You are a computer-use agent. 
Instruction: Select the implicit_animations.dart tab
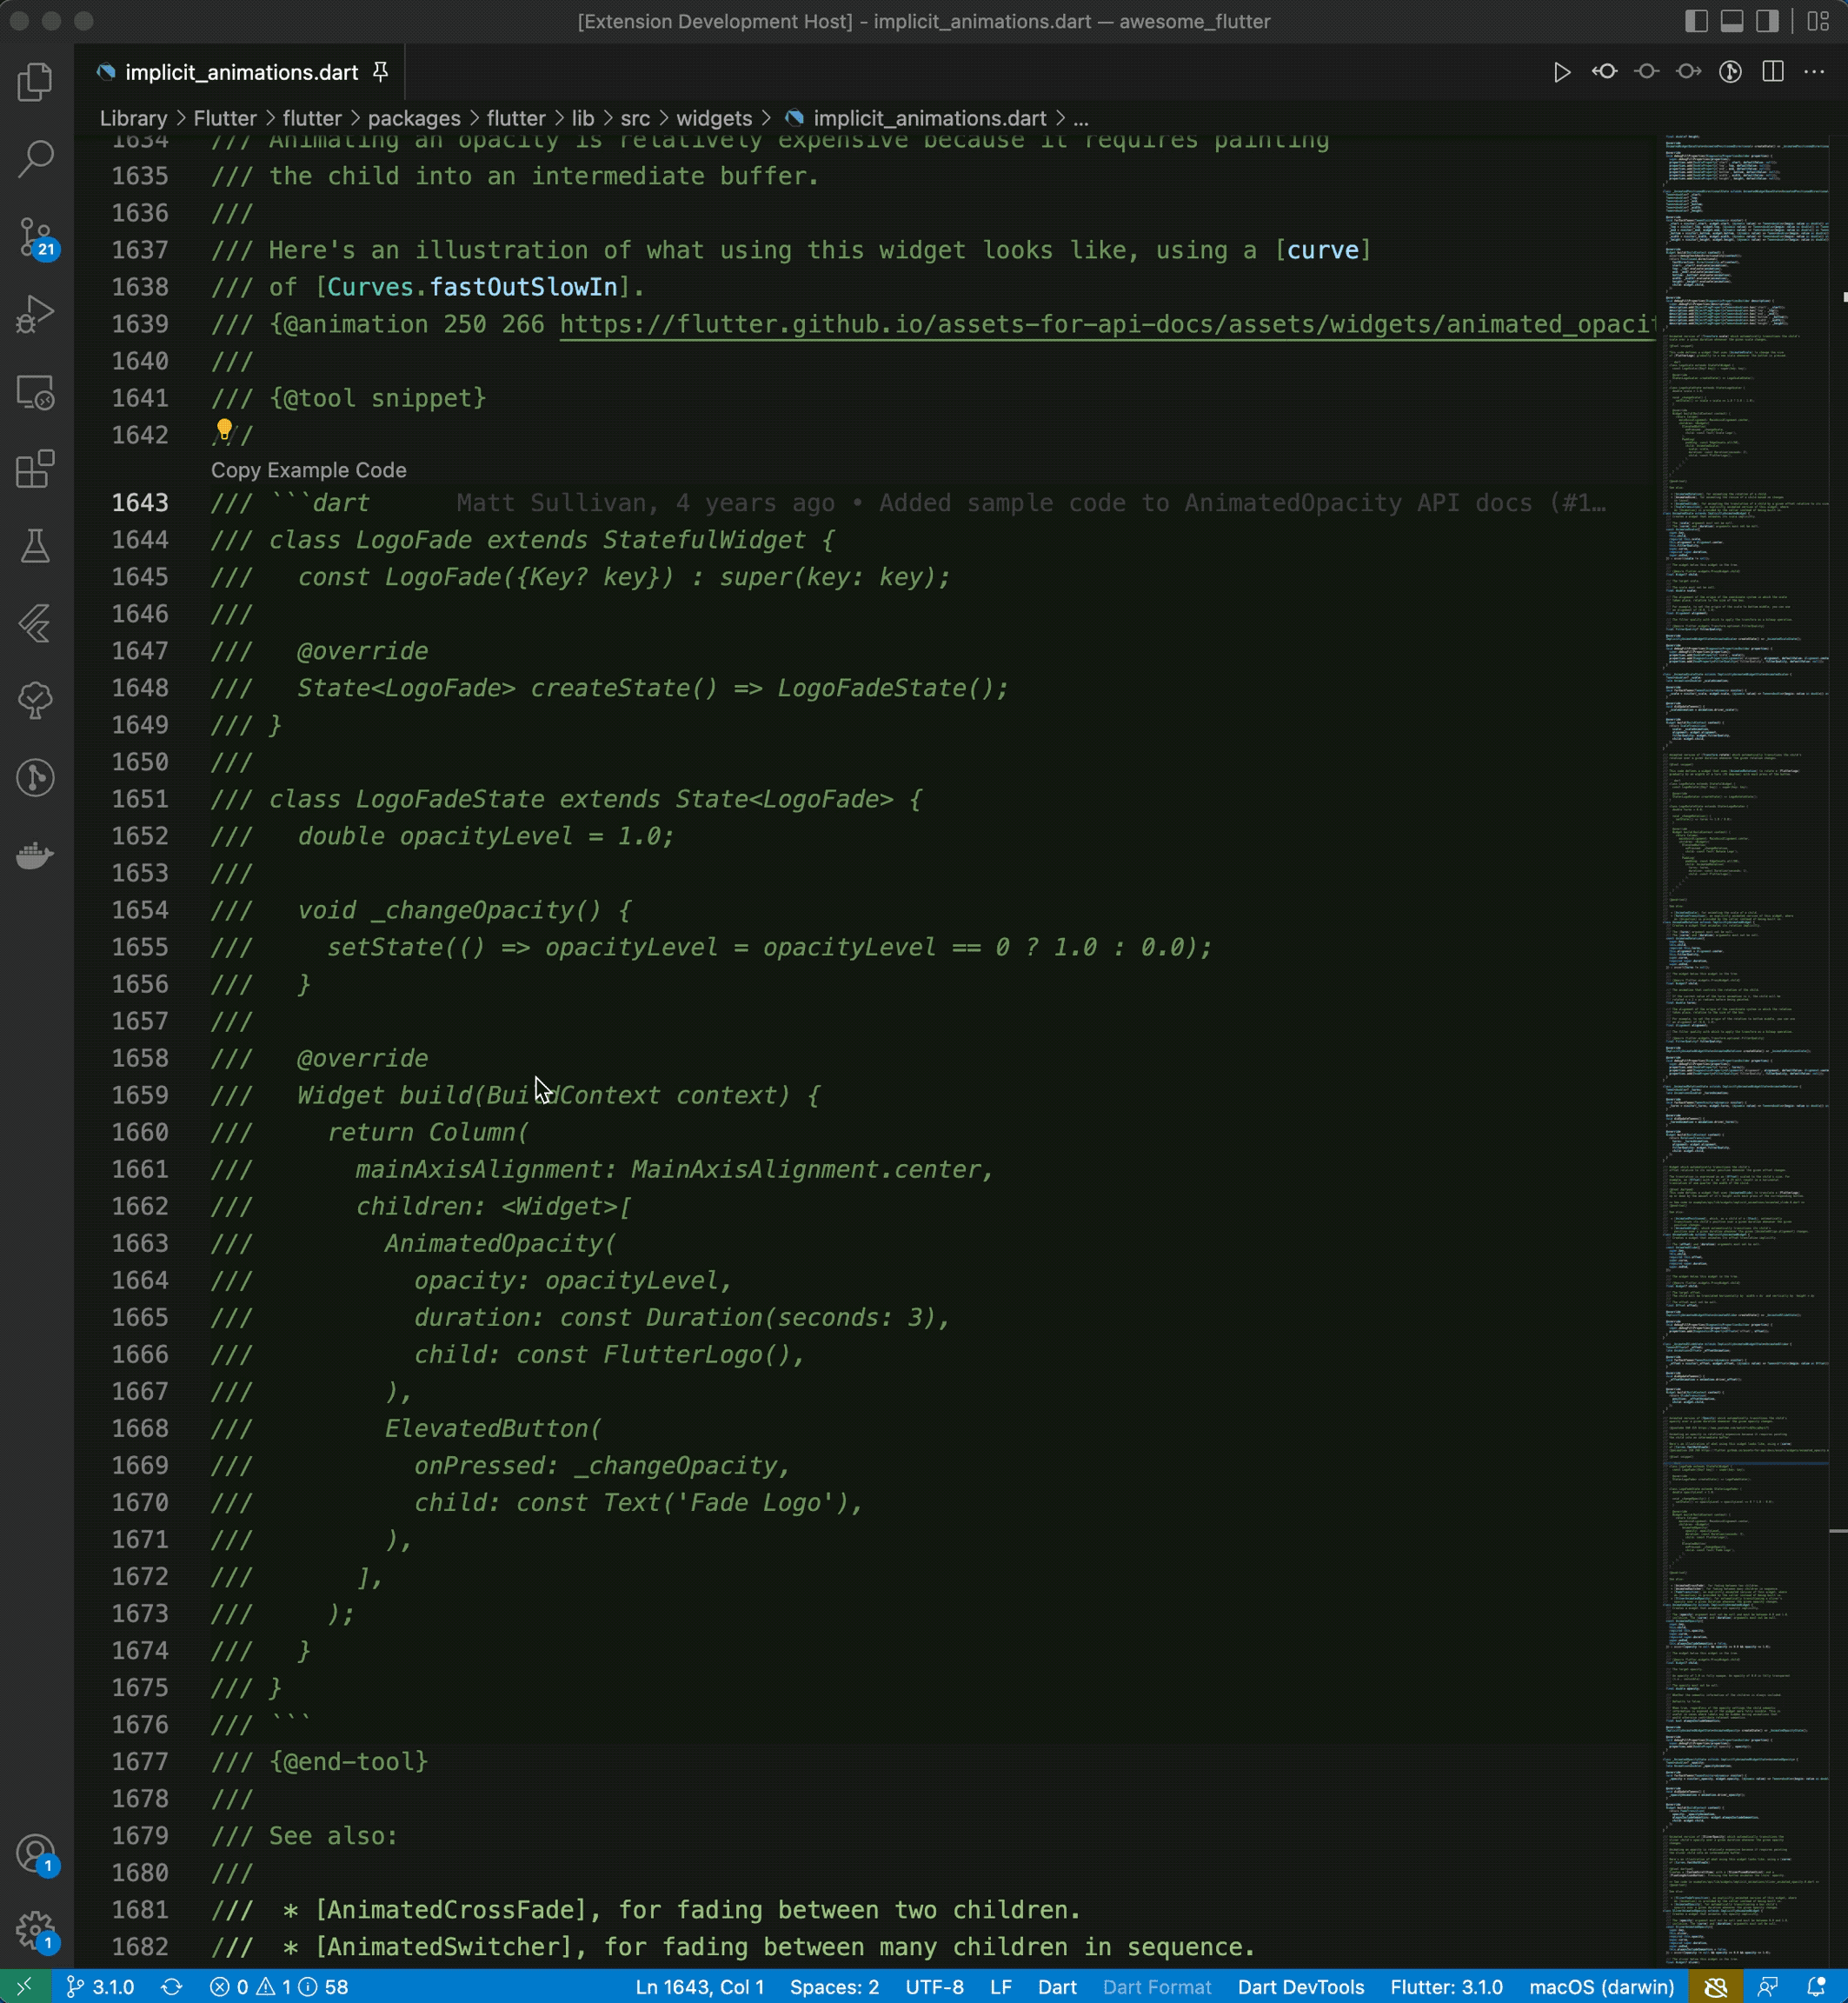pyautogui.click(x=241, y=72)
